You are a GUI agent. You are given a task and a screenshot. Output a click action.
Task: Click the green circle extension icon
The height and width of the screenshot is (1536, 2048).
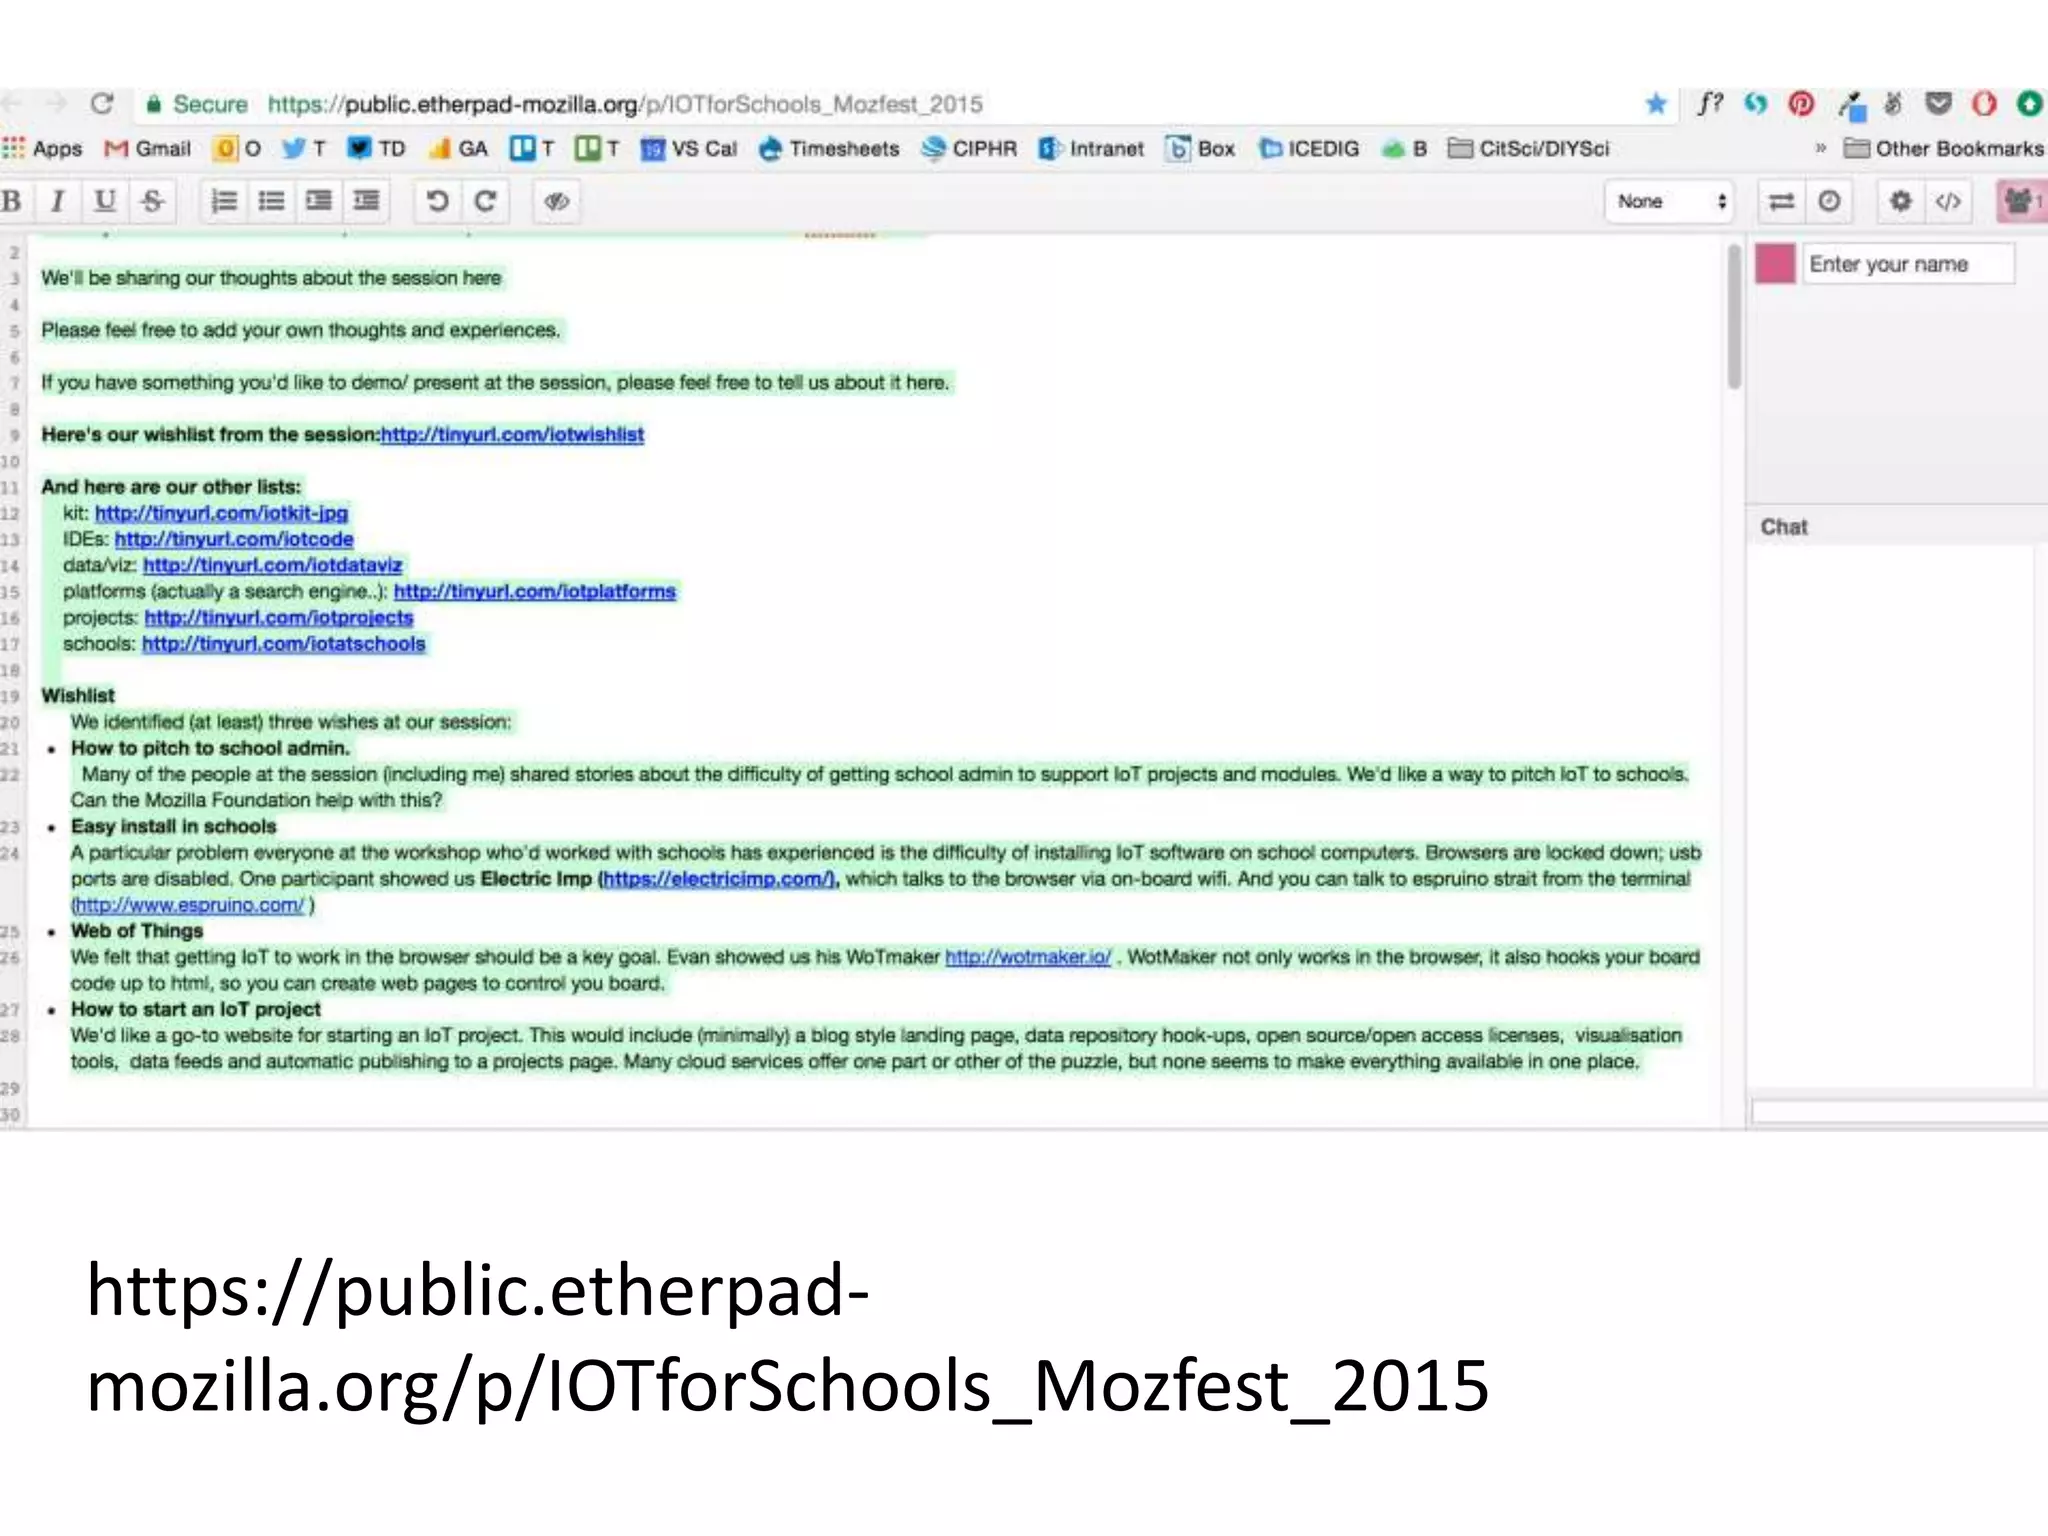pos(2029,103)
